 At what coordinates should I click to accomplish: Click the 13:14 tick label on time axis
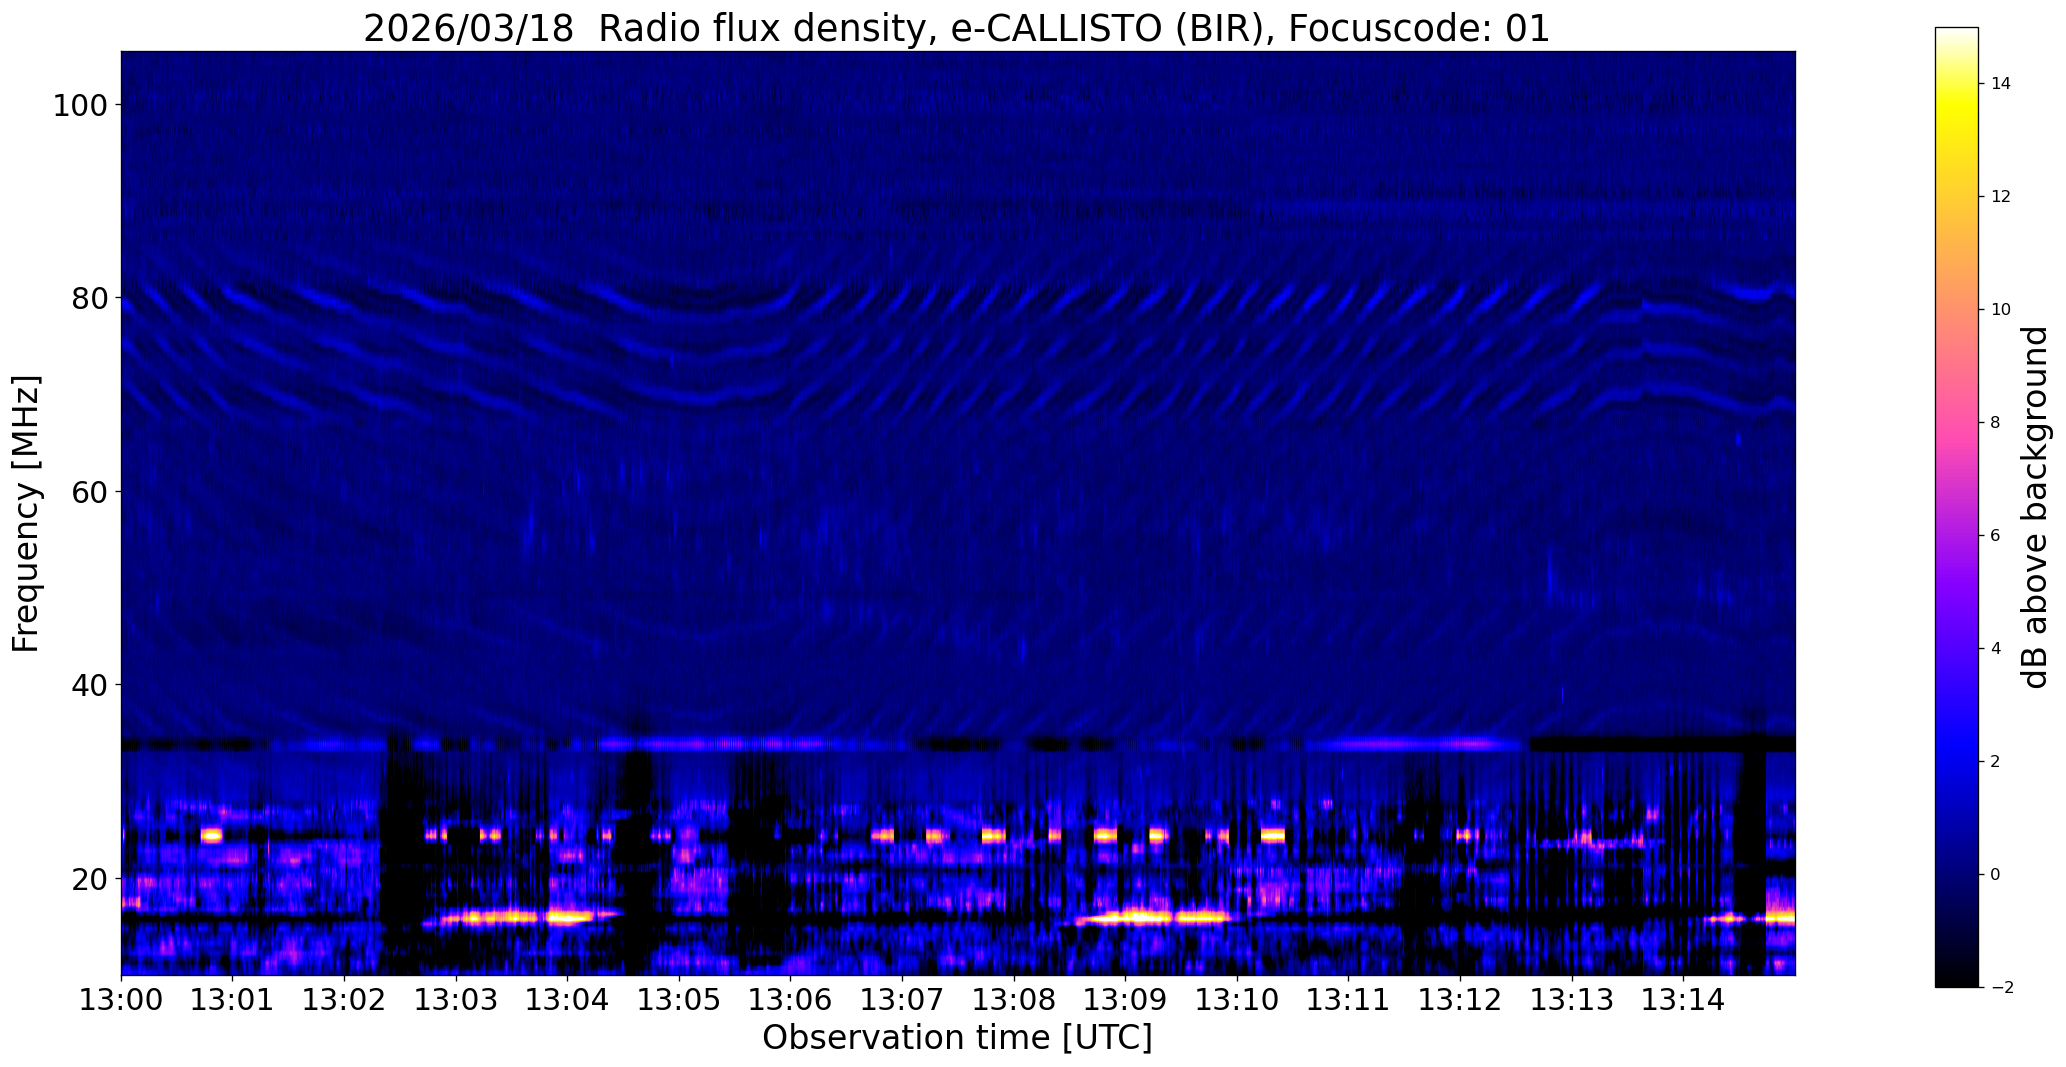pyautogui.click(x=1683, y=998)
